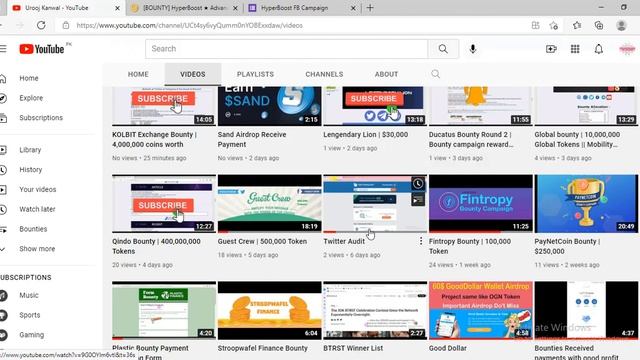This screenshot has width=640, height=360.
Task: Click Add to queue icon on Twitter Audit thumbnail
Action: point(418,200)
